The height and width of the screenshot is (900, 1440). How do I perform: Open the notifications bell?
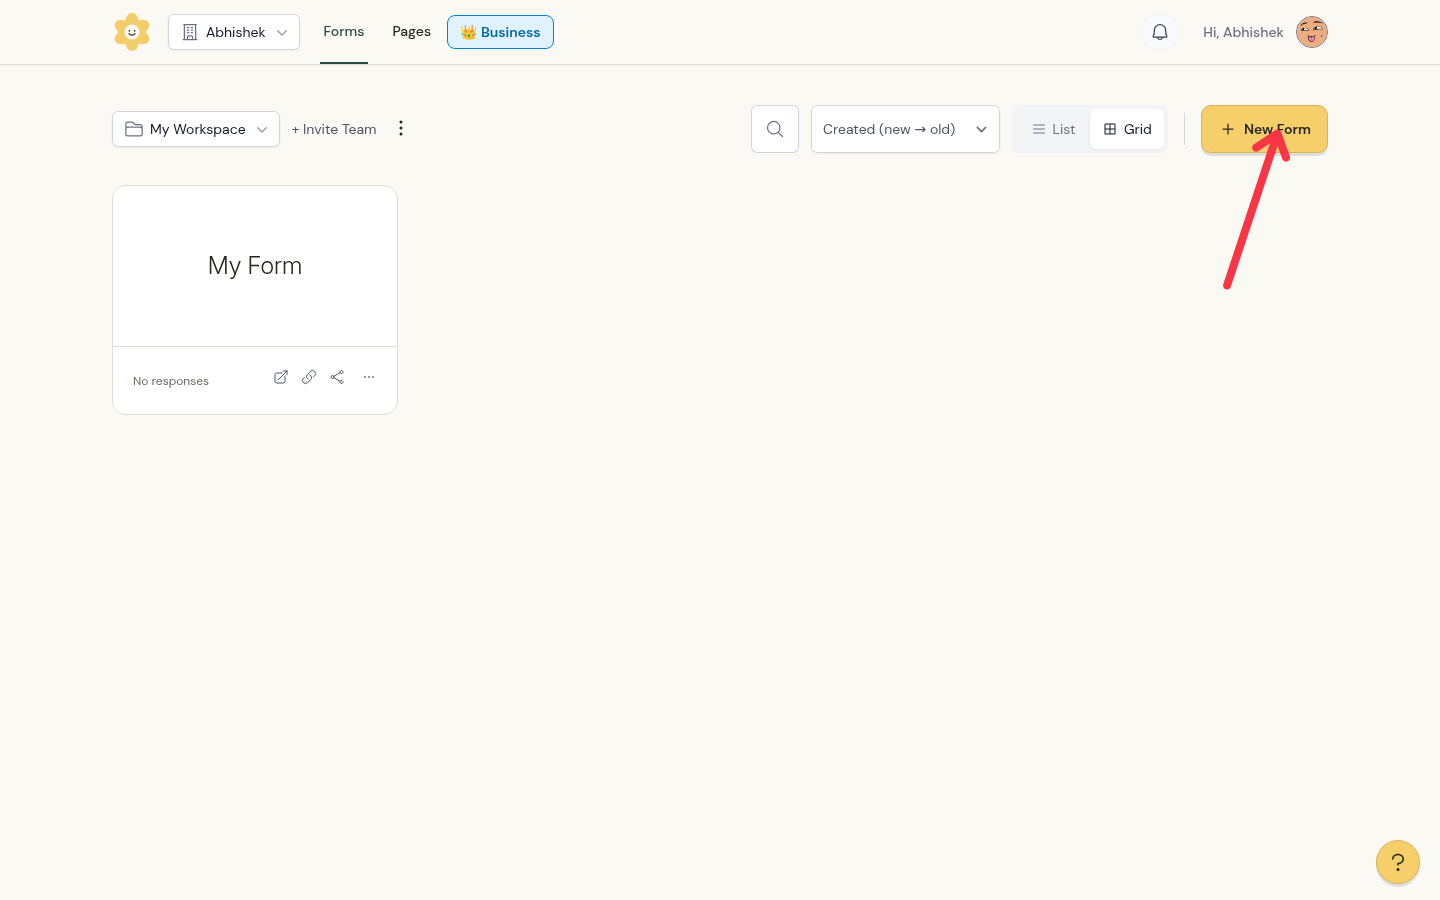[1160, 32]
